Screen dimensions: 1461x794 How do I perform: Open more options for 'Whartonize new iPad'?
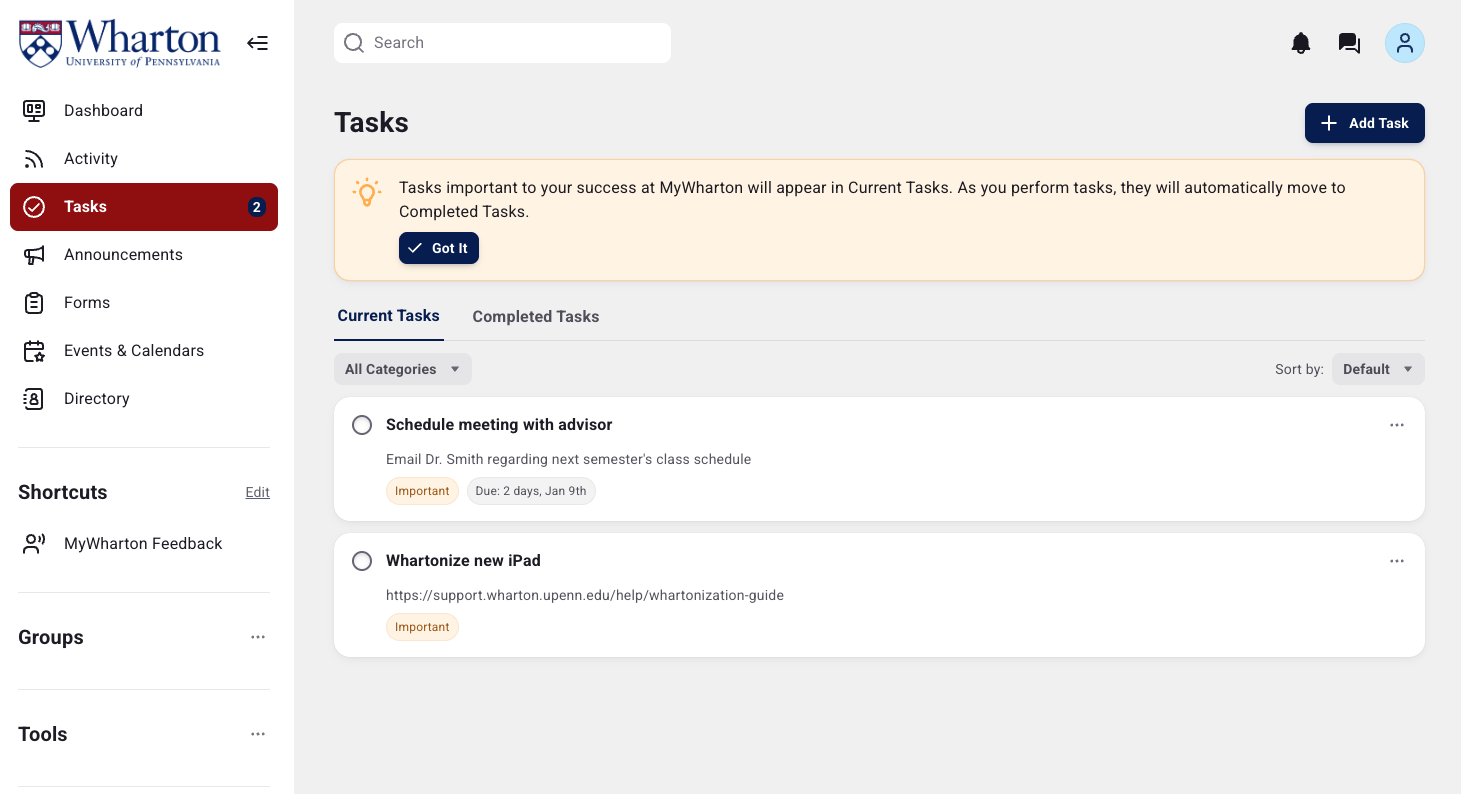click(1396, 561)
